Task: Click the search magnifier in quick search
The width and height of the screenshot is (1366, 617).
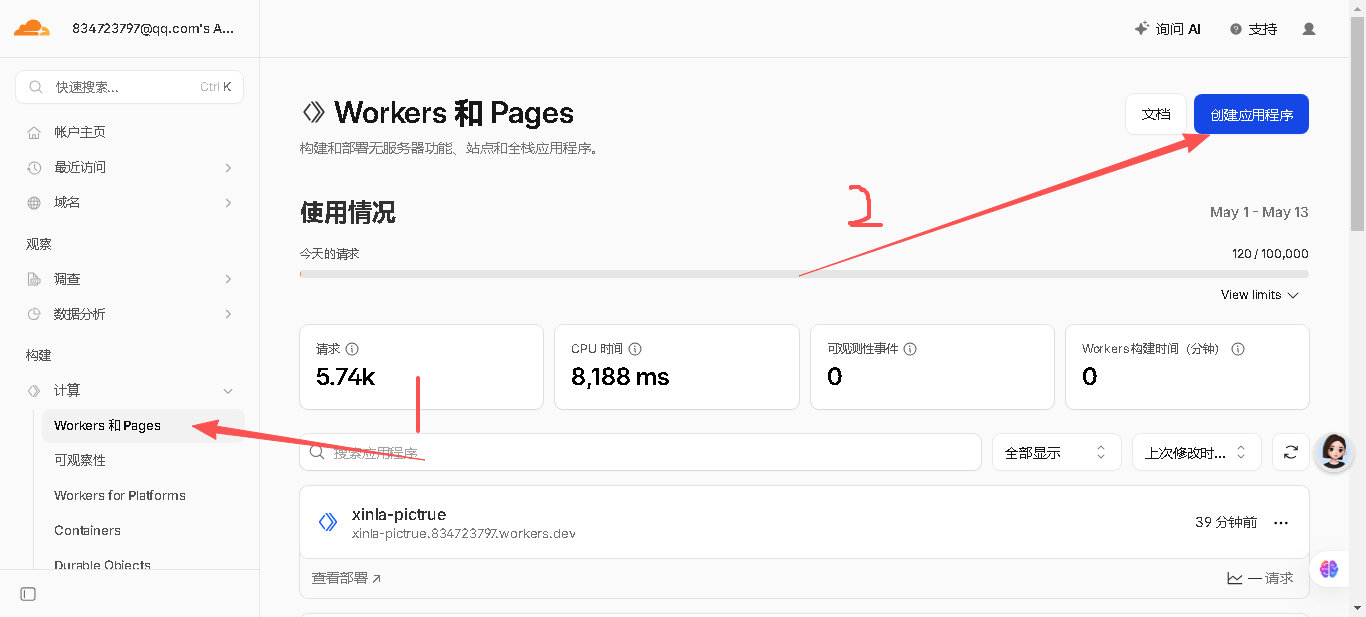Action: [36, 87]
